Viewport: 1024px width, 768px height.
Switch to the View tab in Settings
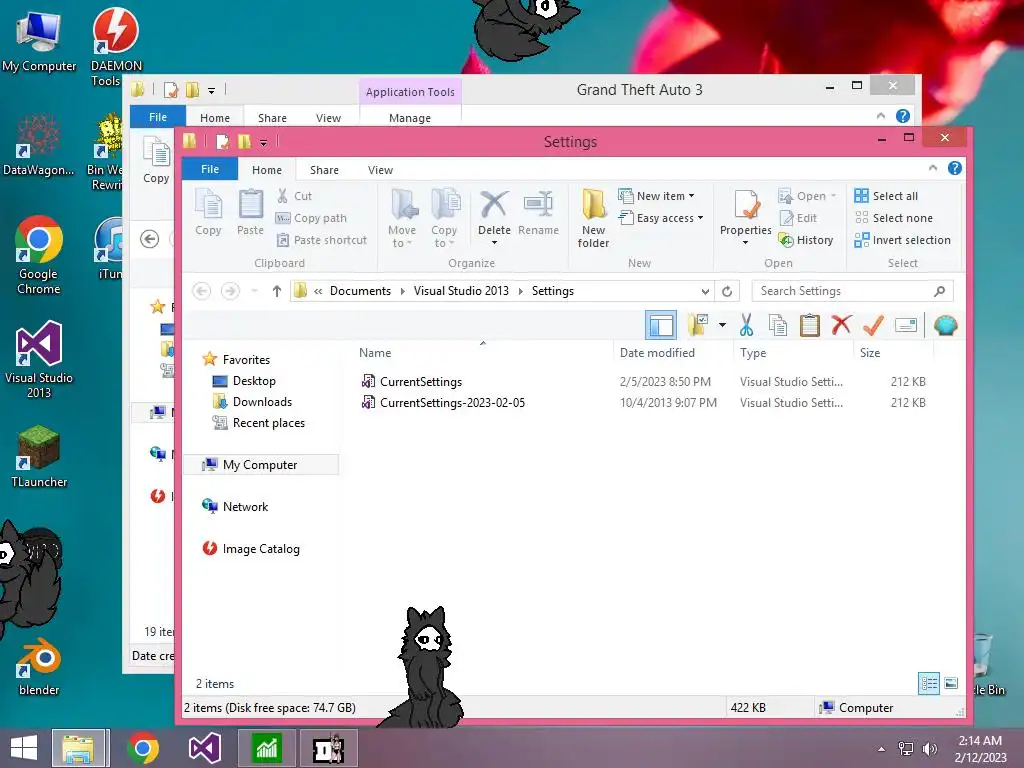[x=380, y=170]
